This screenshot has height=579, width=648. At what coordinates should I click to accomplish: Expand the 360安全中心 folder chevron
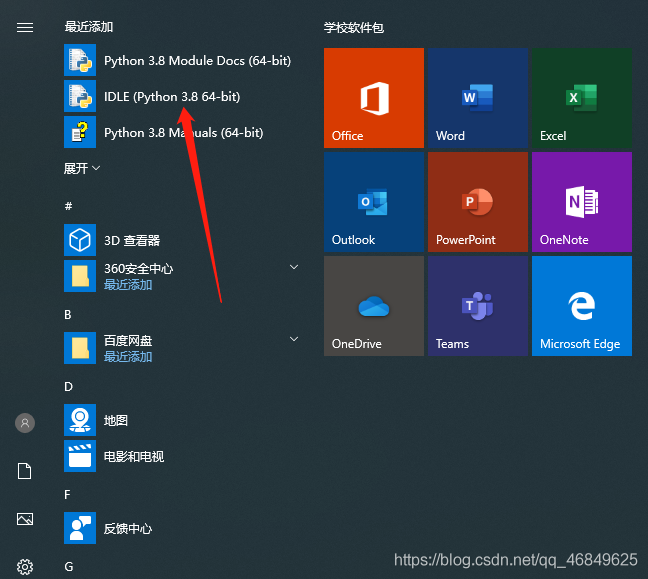[294, 267]
